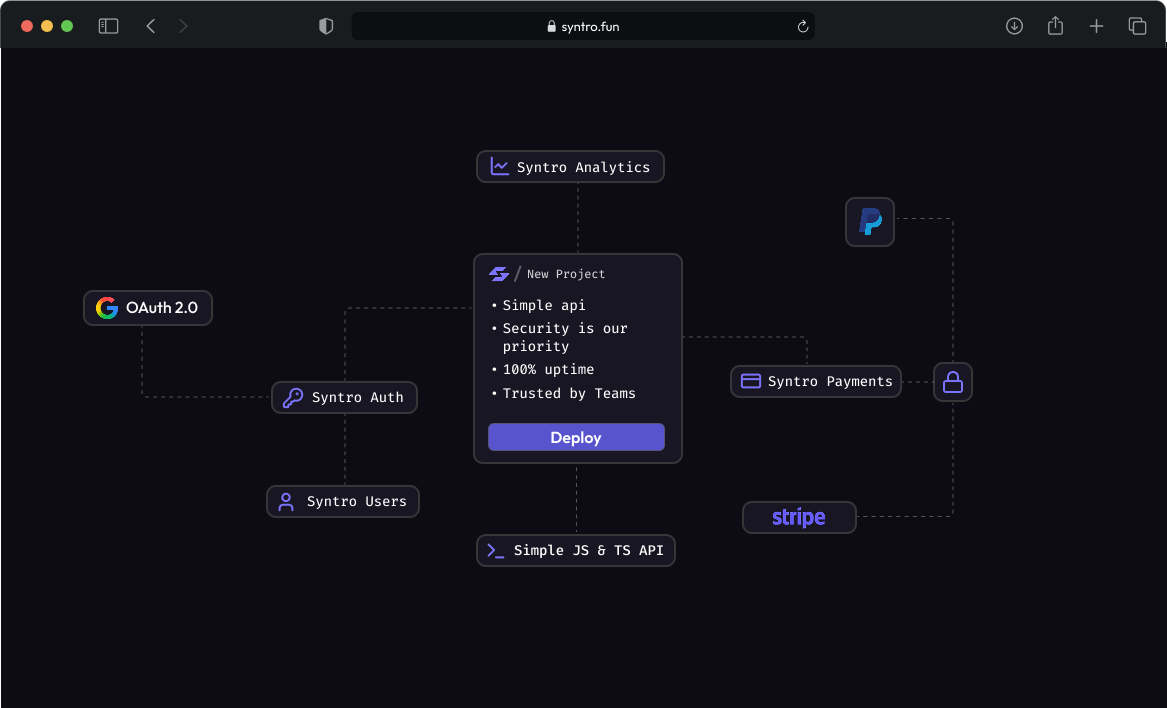The height and width of the screenshot is (708, 1167).
Task: Click the padlock security icon
Action: tap(952, 382)
